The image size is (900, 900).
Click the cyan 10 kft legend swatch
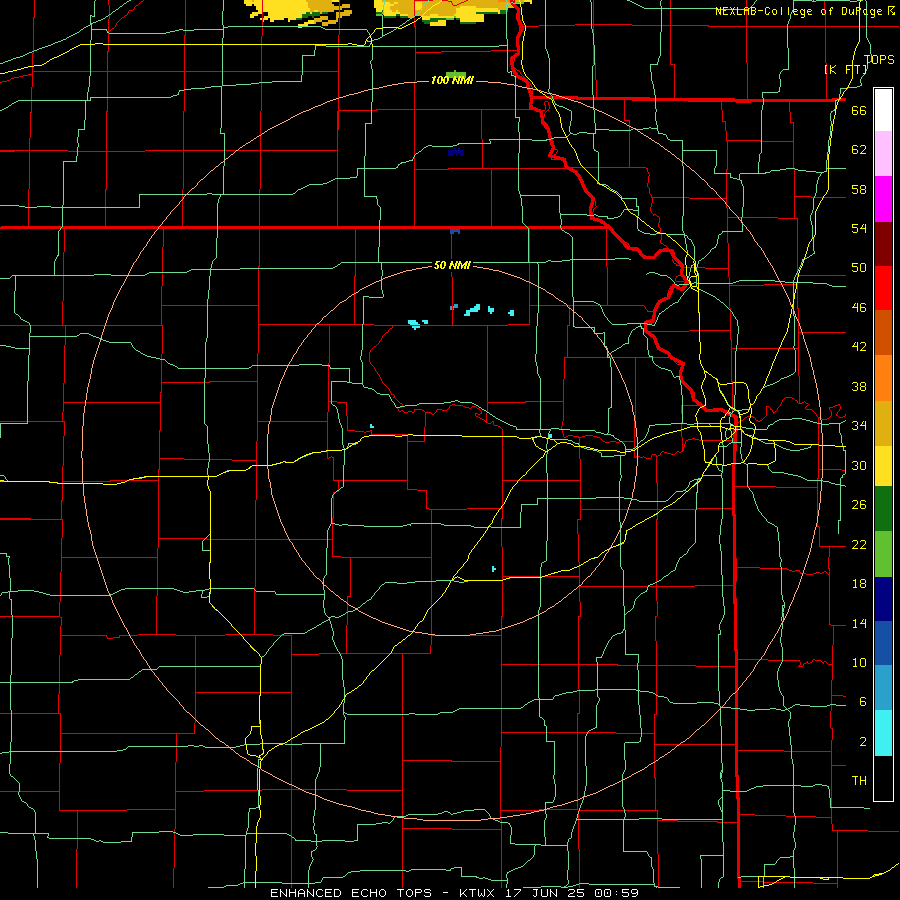coord(883,733)
